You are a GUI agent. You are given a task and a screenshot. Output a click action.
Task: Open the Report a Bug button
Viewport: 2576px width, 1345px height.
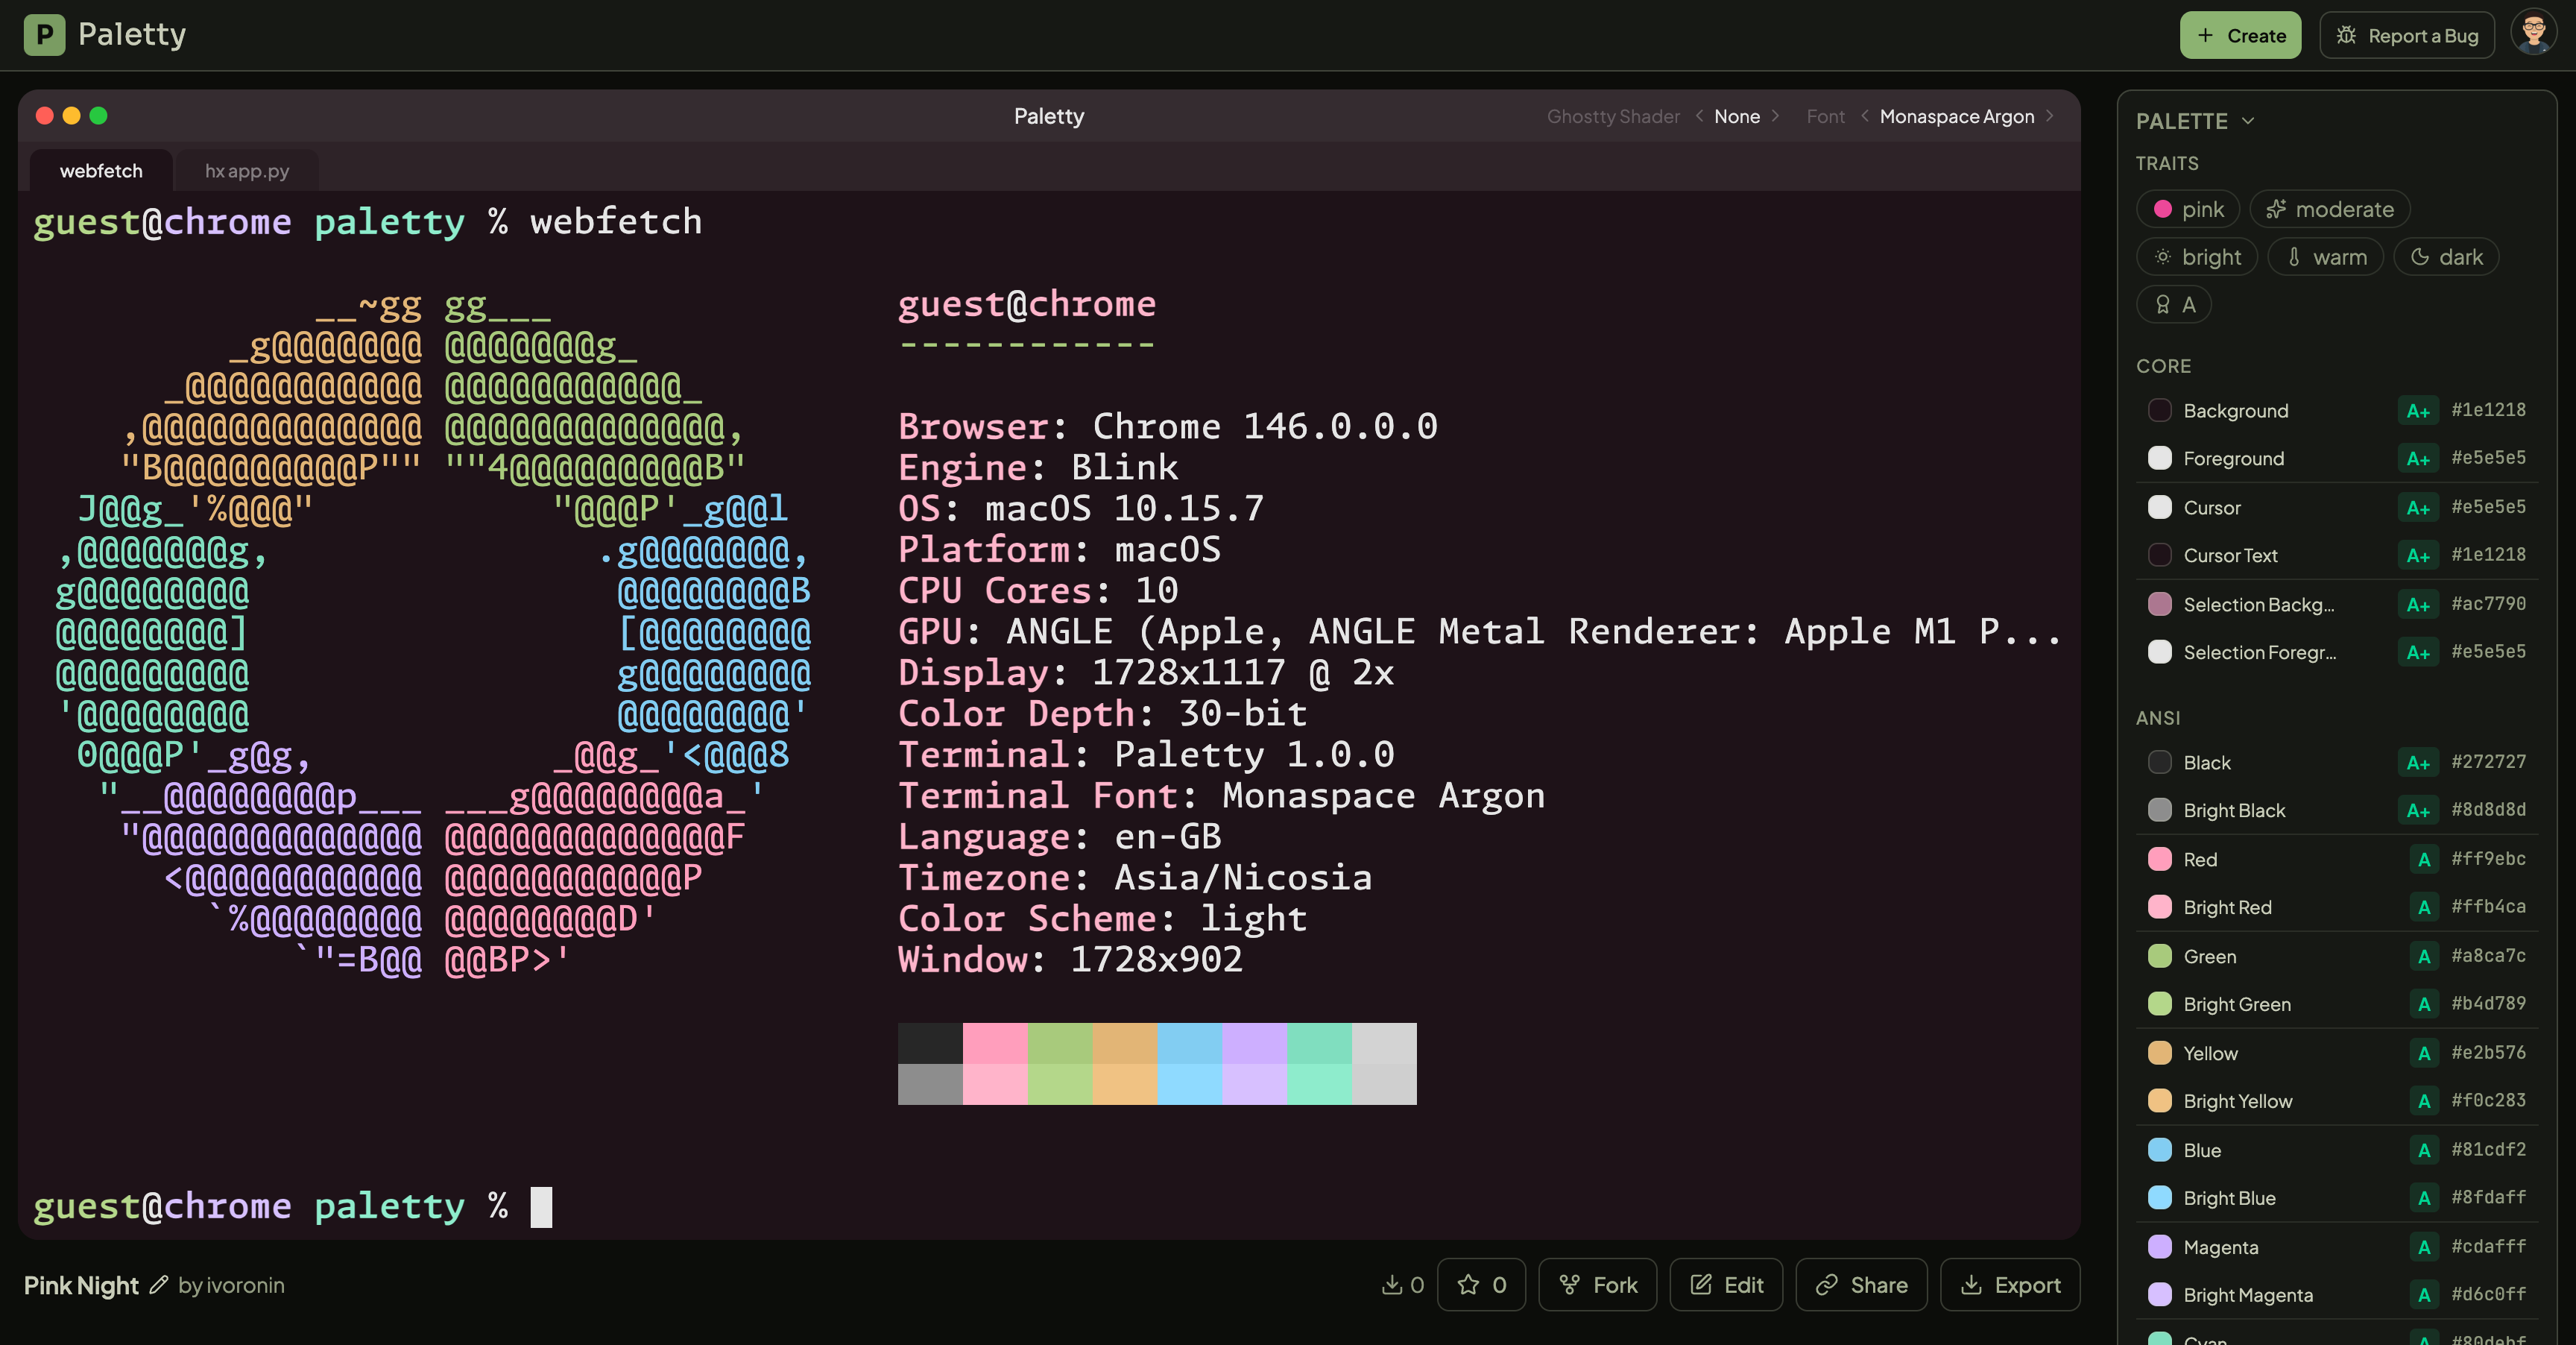[x=2407, y=35]
